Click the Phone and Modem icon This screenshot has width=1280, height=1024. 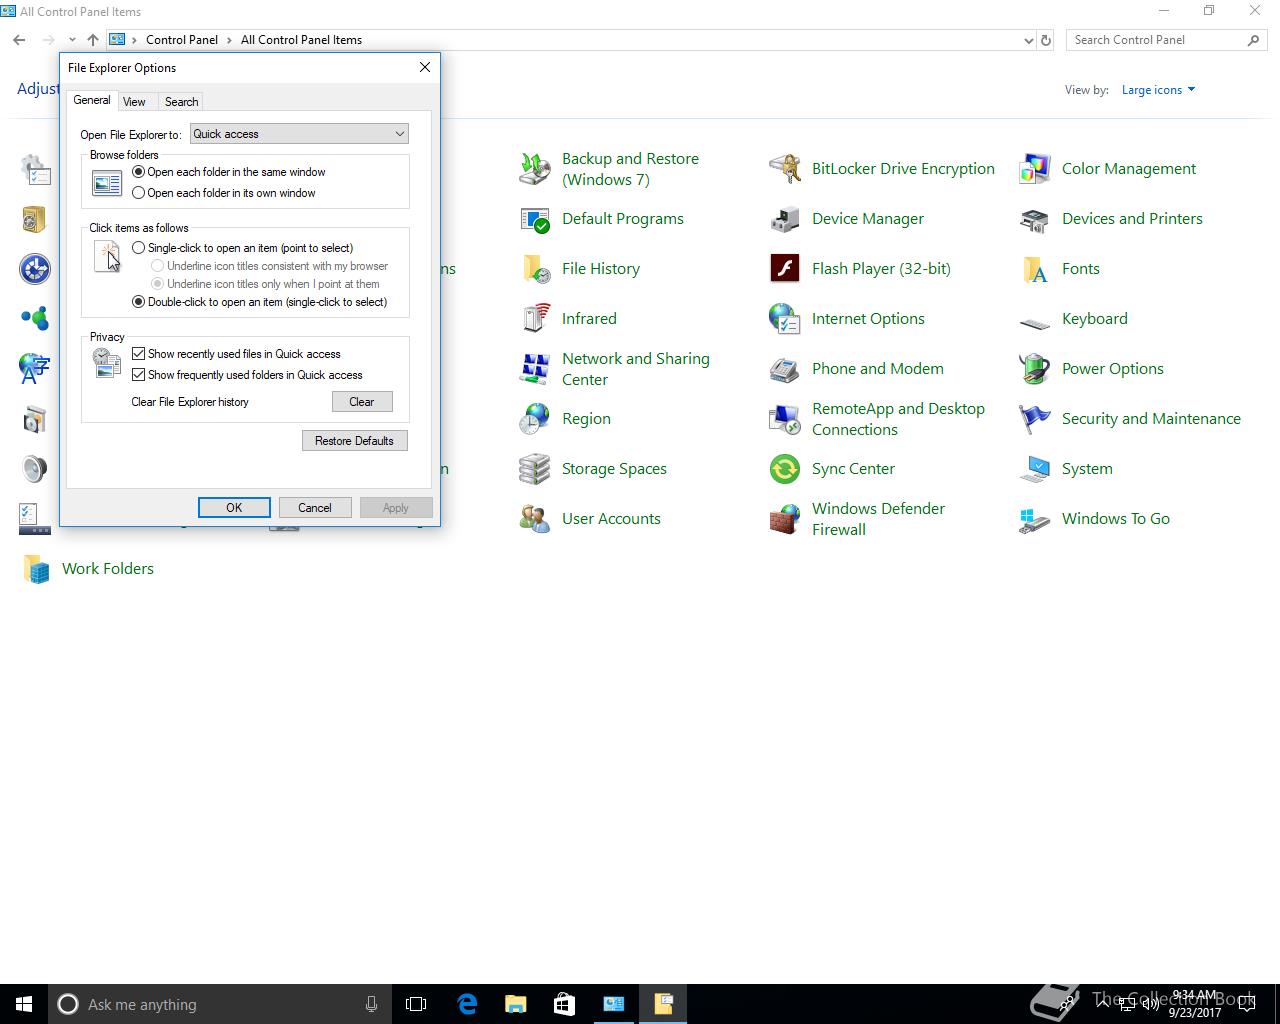pos(785,369)
